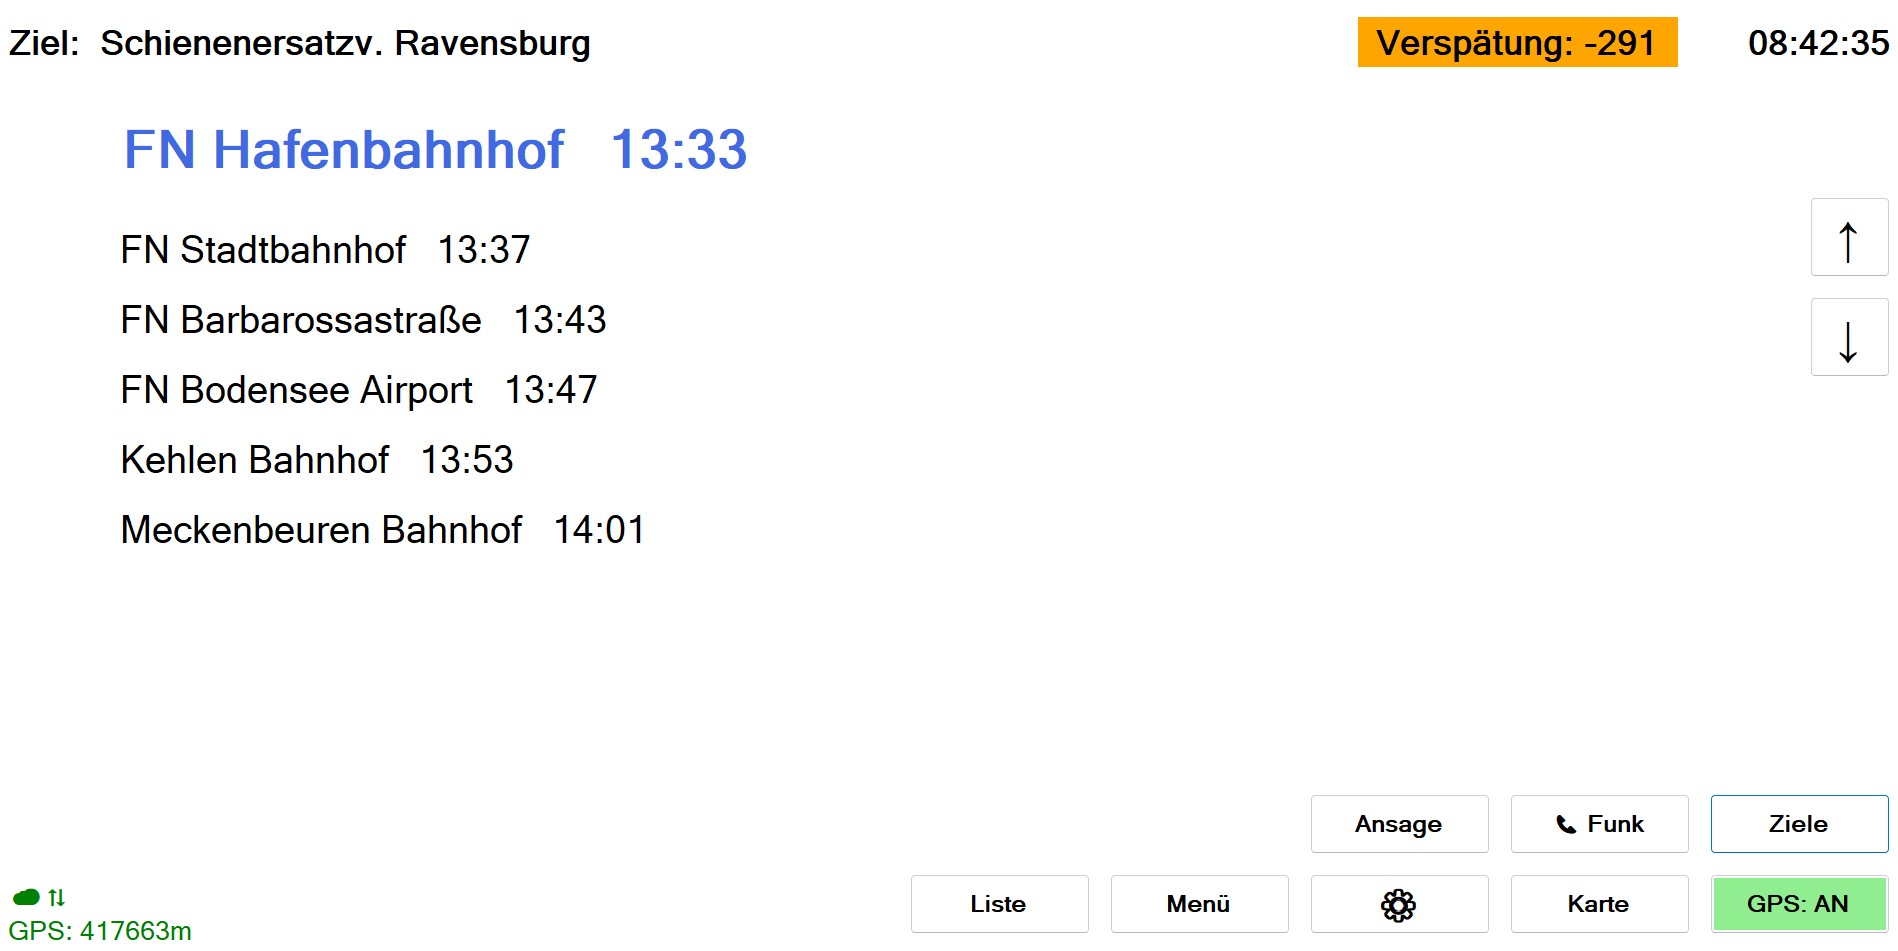Select FN Bodensee Airport 13:47 stop
The width and height of the screenshot is (1898, 951).
358,390
